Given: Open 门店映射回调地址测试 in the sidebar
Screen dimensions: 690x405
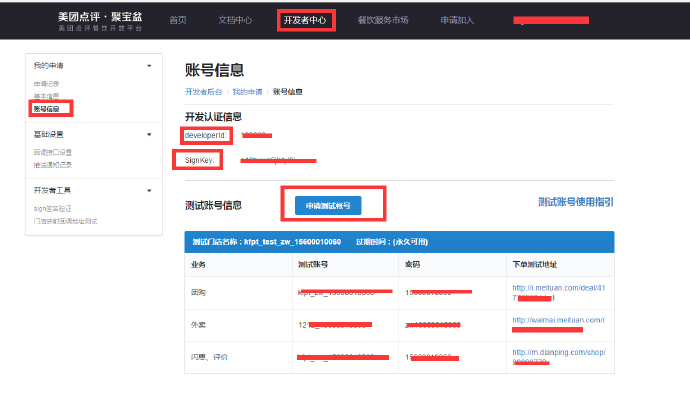Looking at the screenshot, I should coord(66,221).
